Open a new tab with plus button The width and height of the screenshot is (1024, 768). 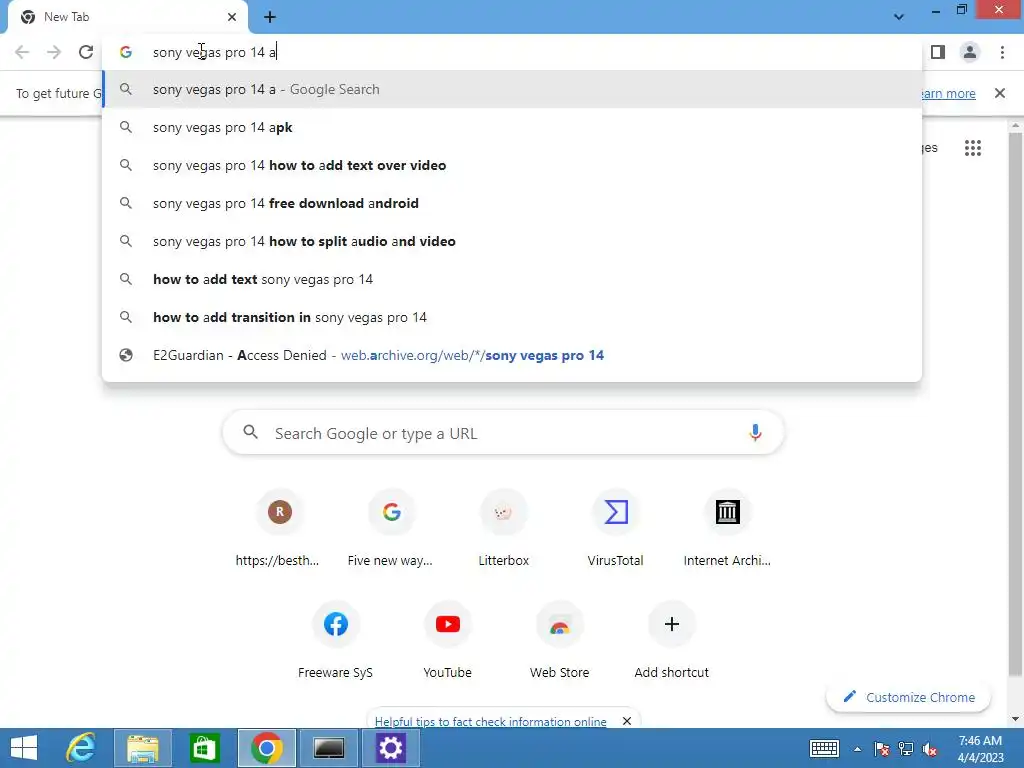(270, 17)
